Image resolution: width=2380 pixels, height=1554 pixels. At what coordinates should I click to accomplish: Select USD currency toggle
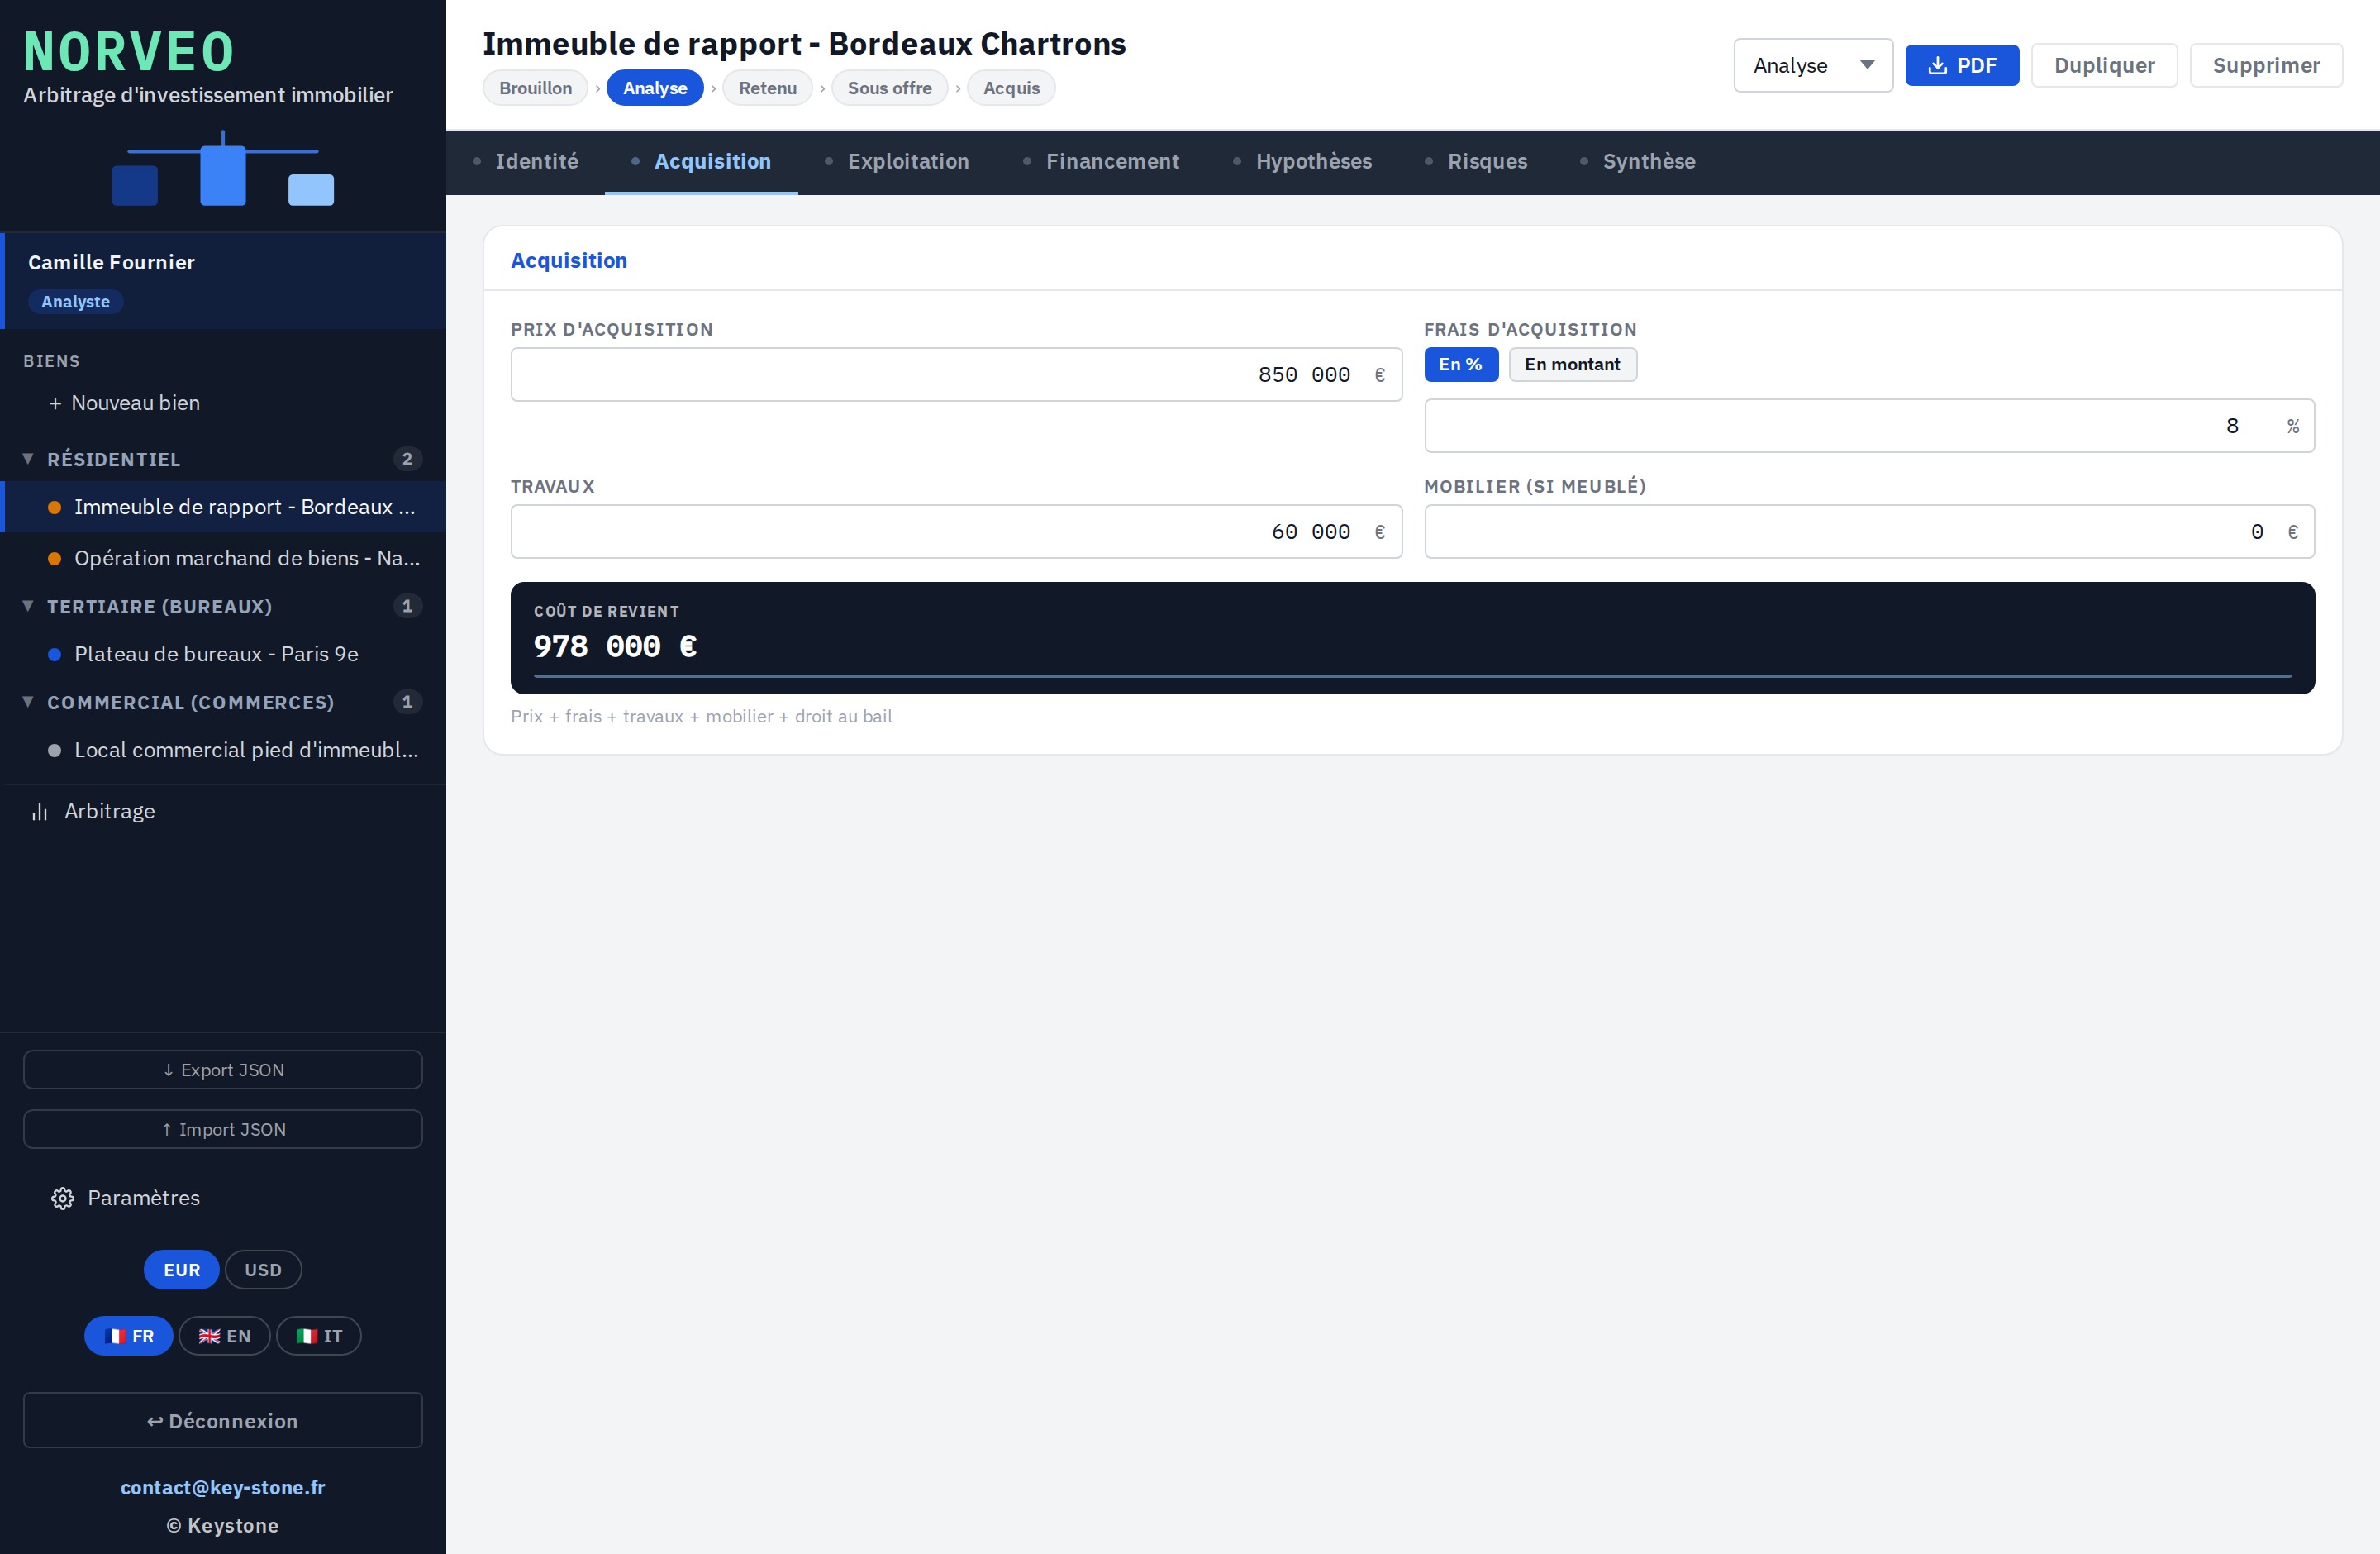coord(263,1270)
